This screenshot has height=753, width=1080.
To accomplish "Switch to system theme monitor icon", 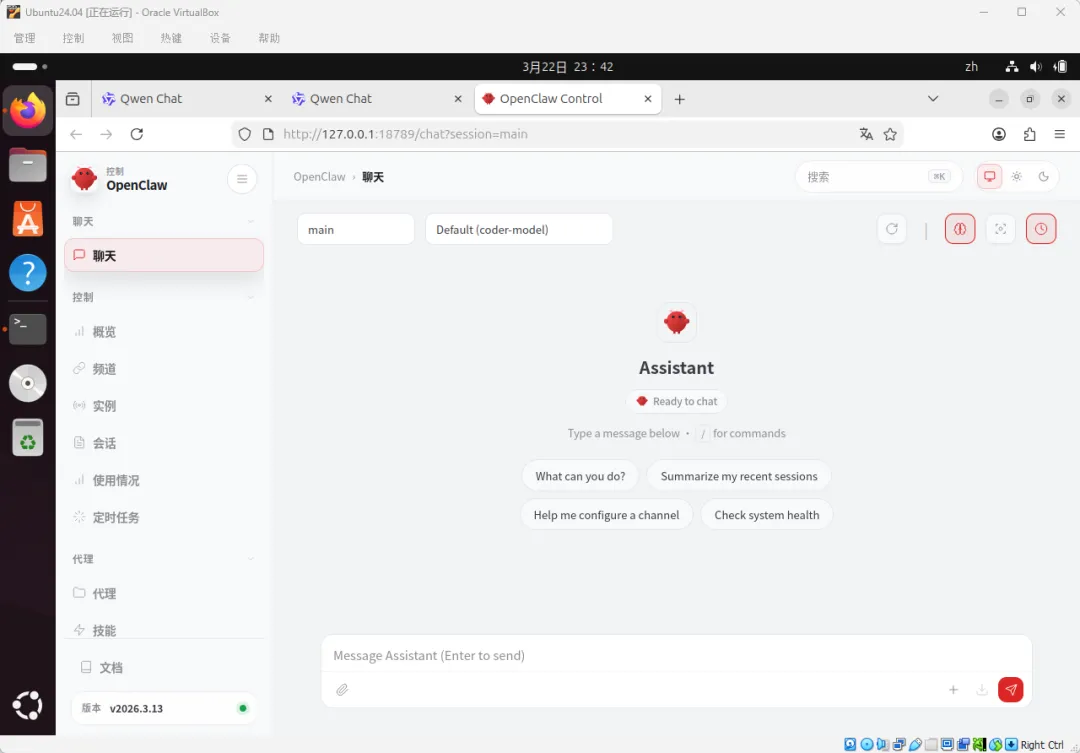I will 990,176.
